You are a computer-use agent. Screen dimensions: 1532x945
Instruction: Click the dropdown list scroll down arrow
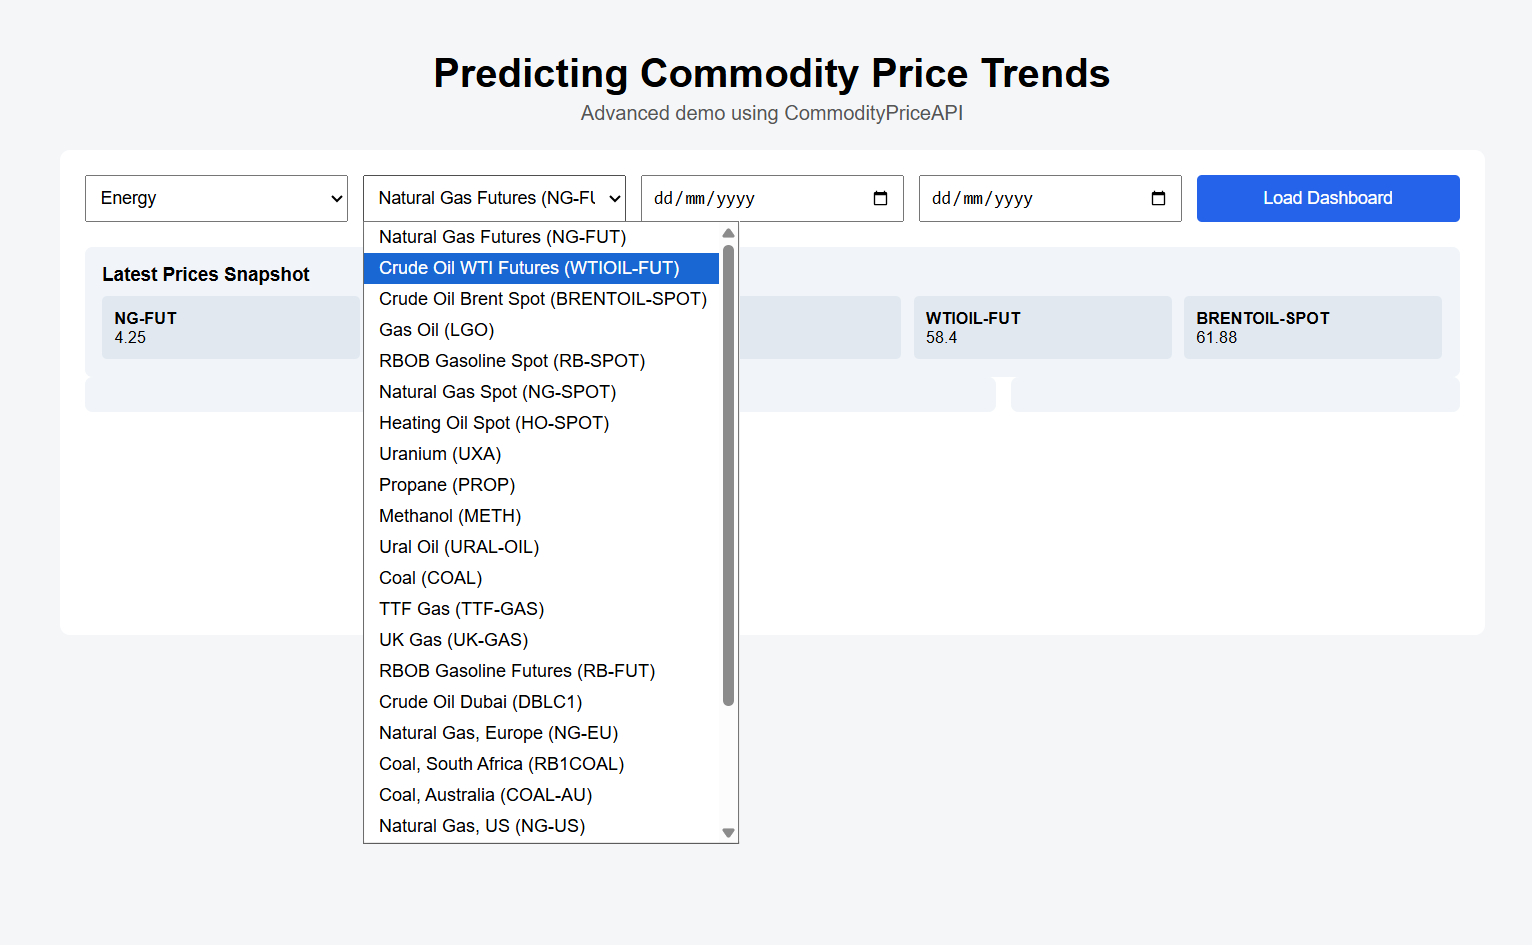[728, 833]
